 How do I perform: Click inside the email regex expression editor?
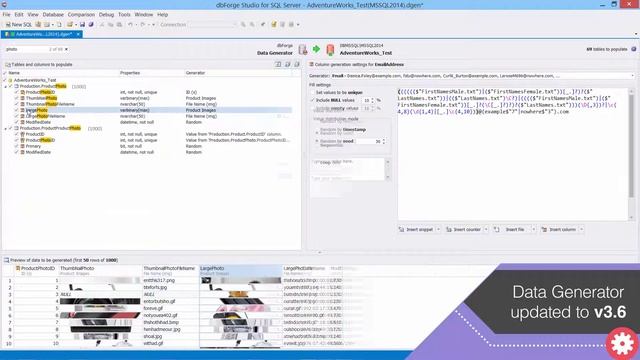coord(513,154)
